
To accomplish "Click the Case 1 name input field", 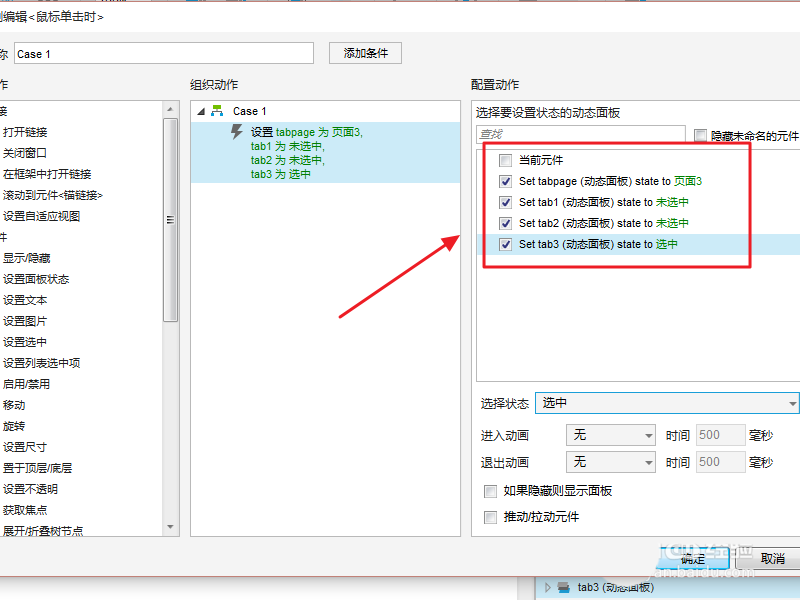I will [160, 51].
